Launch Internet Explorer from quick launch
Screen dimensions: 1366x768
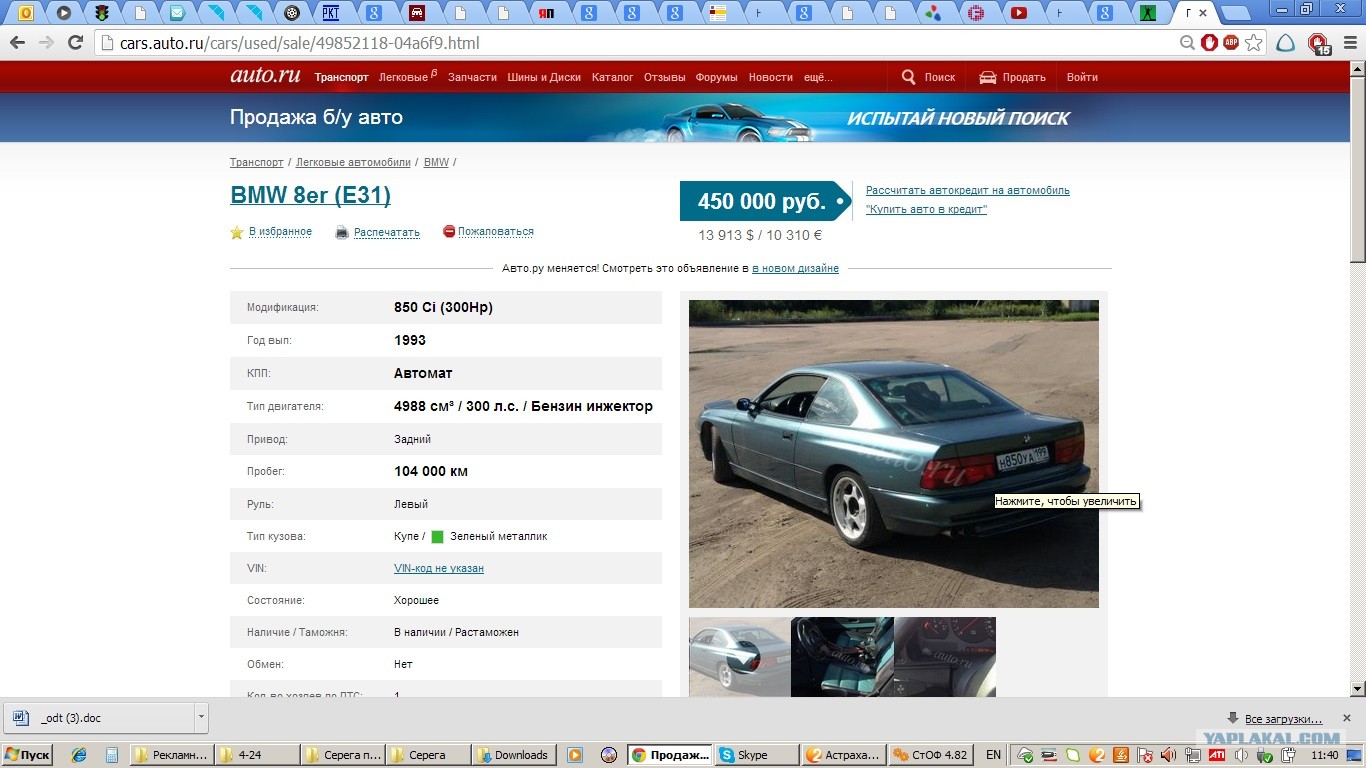pos(79,755)
